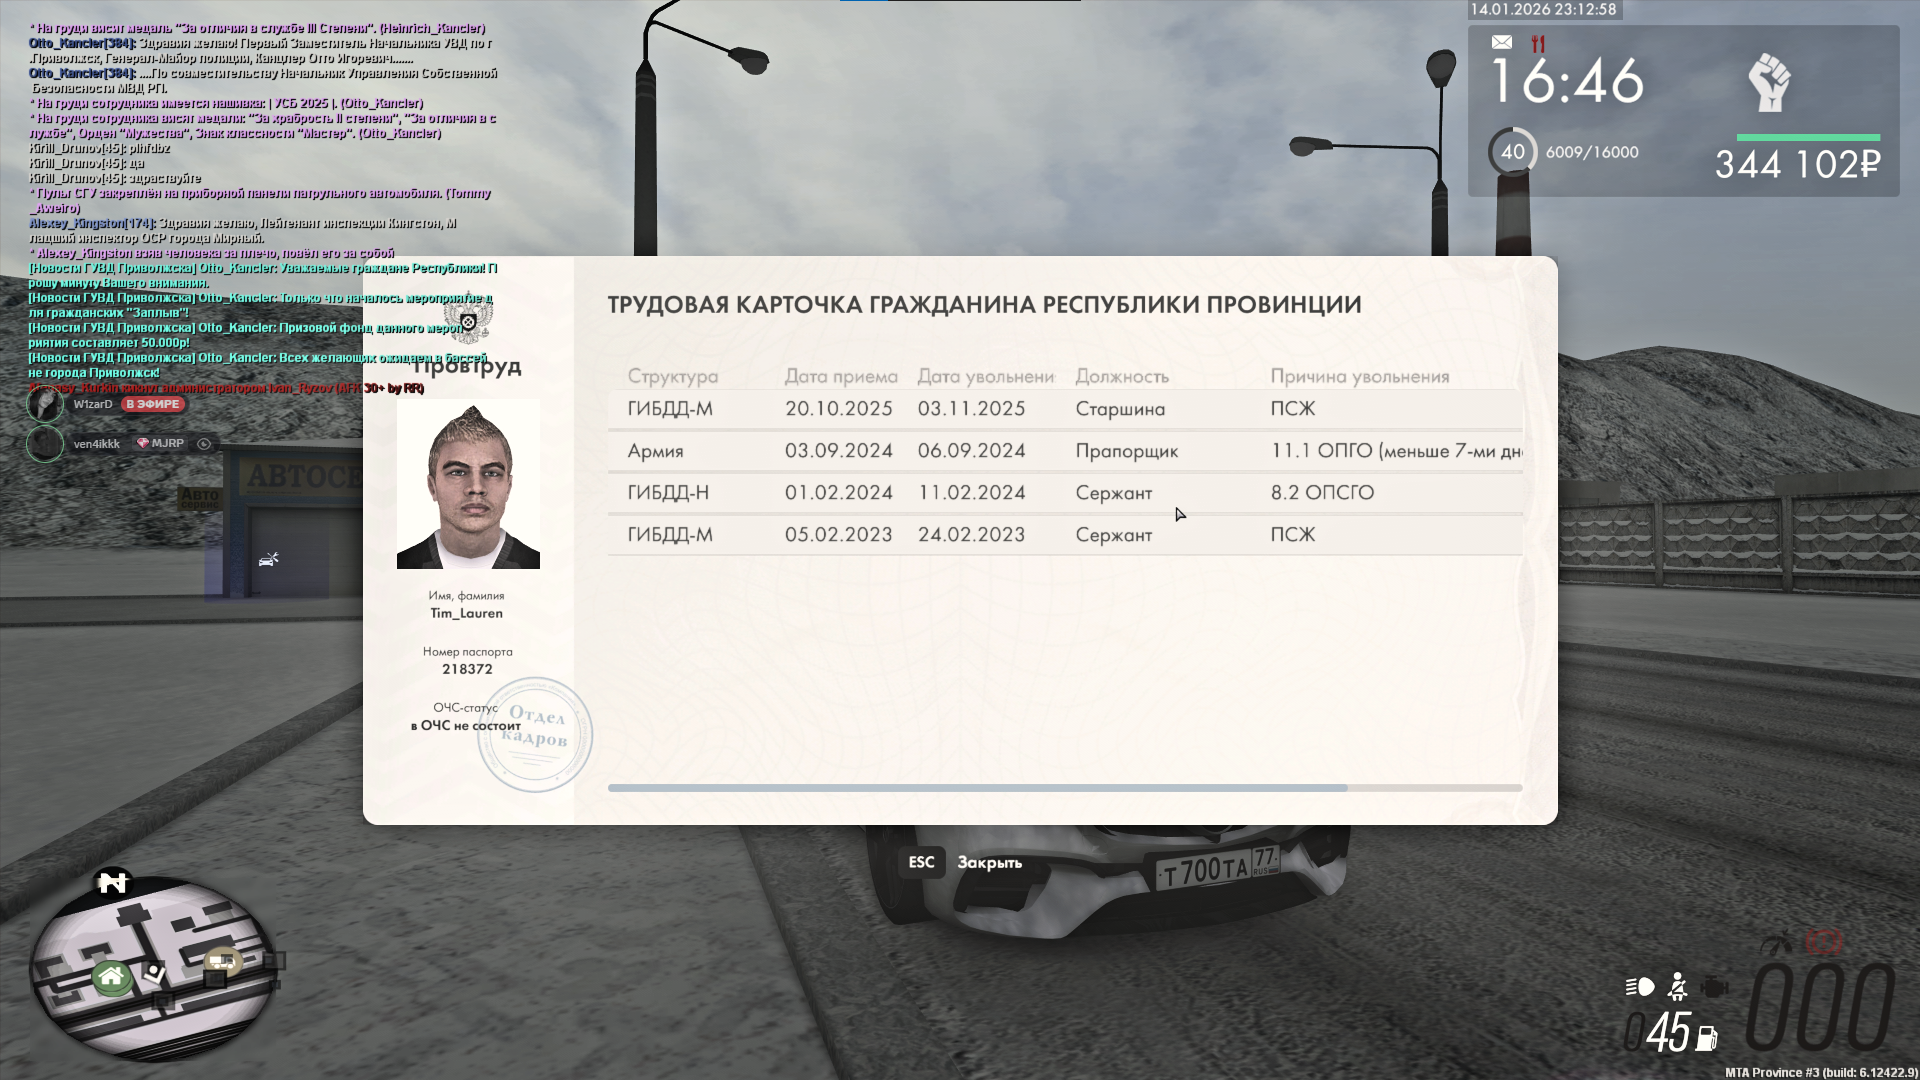
Task: Click the seatbelt indicator icon
Action: click(1678, 988)
